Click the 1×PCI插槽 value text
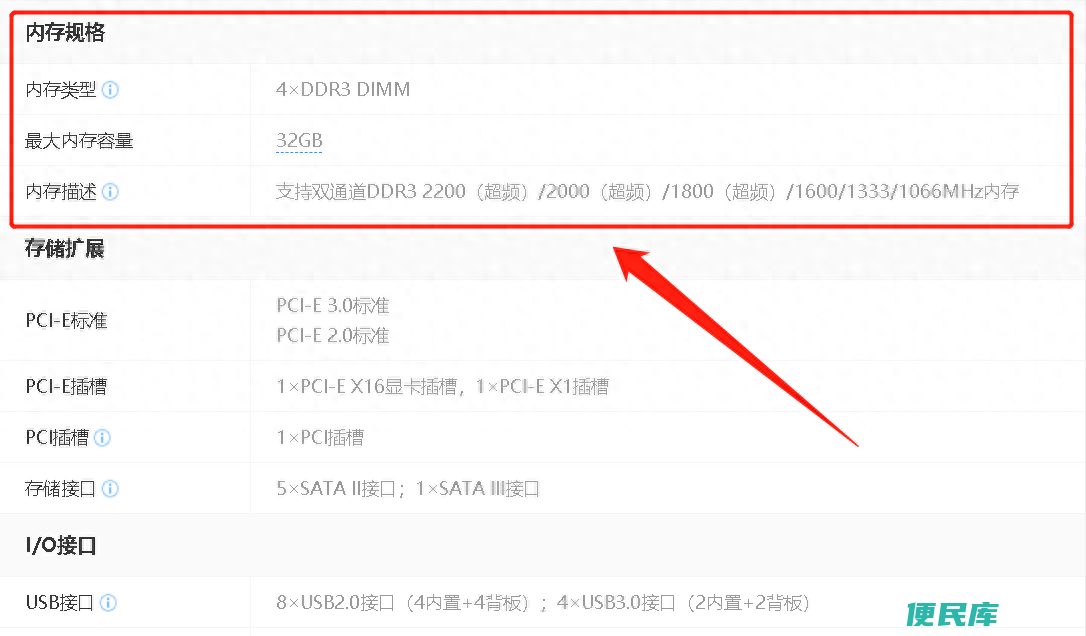This screenshot has width=1086, height=636. (320, 438)
